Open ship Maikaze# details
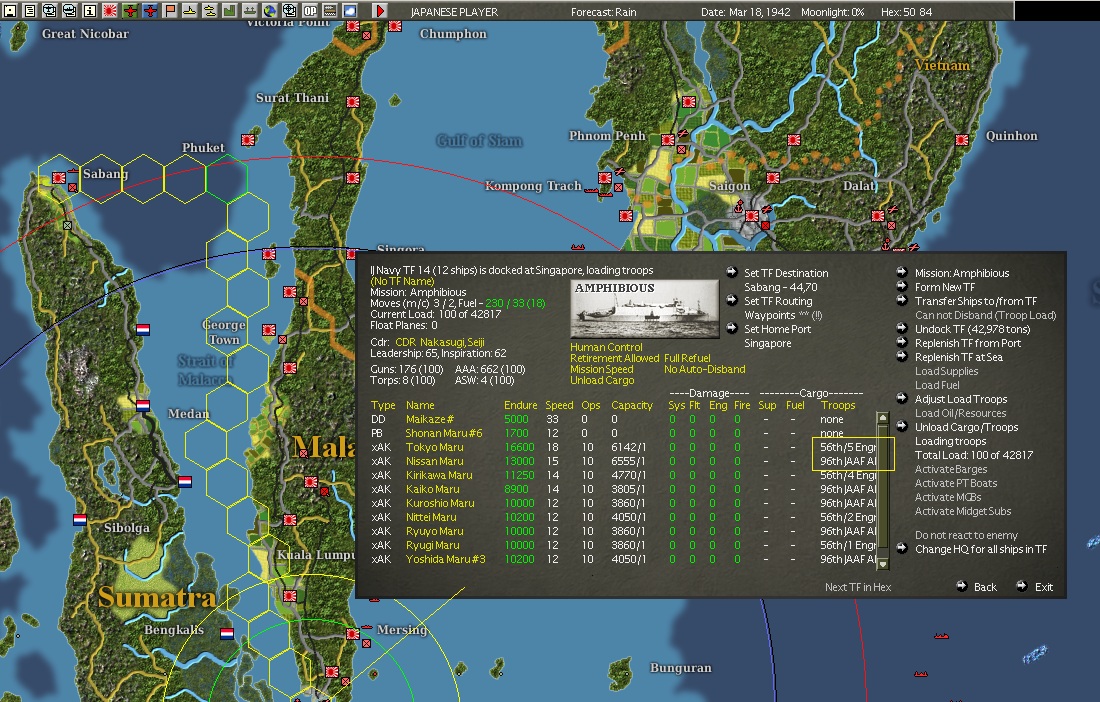The width and height of the screenshot is (1100, 702). tap(430, 419)
